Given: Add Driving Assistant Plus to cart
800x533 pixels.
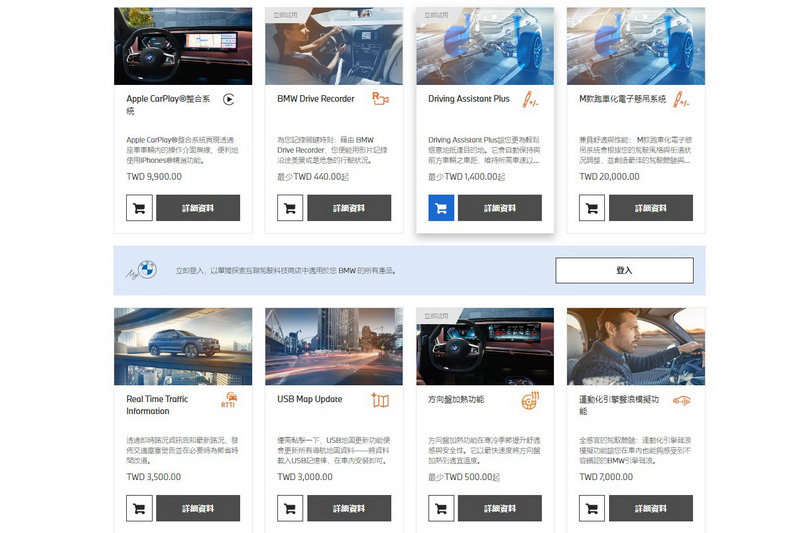Looking at the screenshot, I should [441, 208].
